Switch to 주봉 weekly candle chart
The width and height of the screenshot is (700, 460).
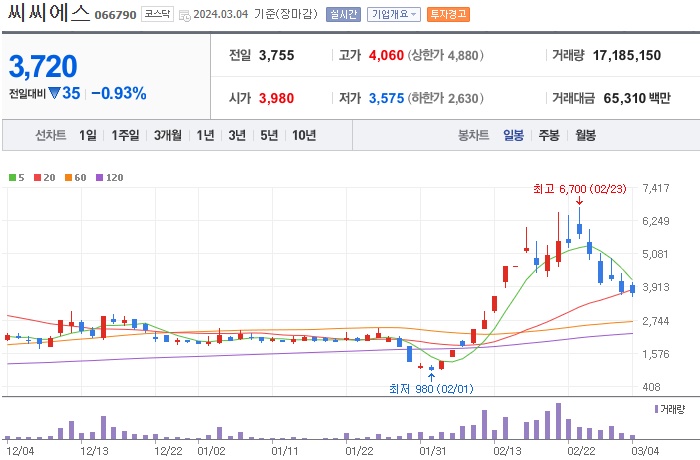(549, 135)
